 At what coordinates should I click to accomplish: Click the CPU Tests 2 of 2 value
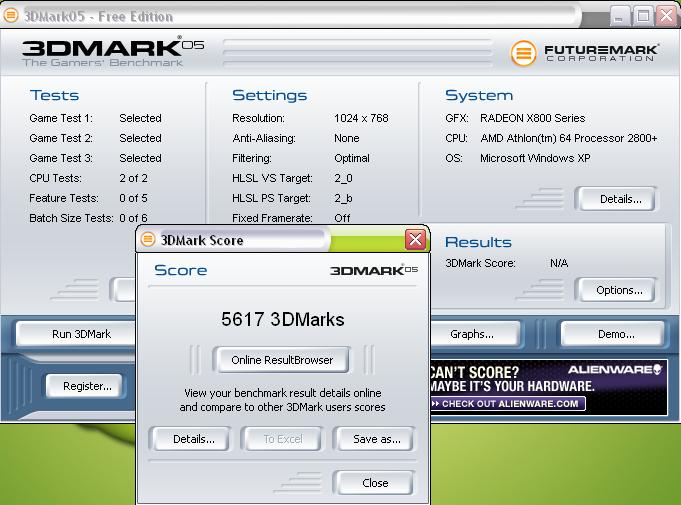pos(133,178)
